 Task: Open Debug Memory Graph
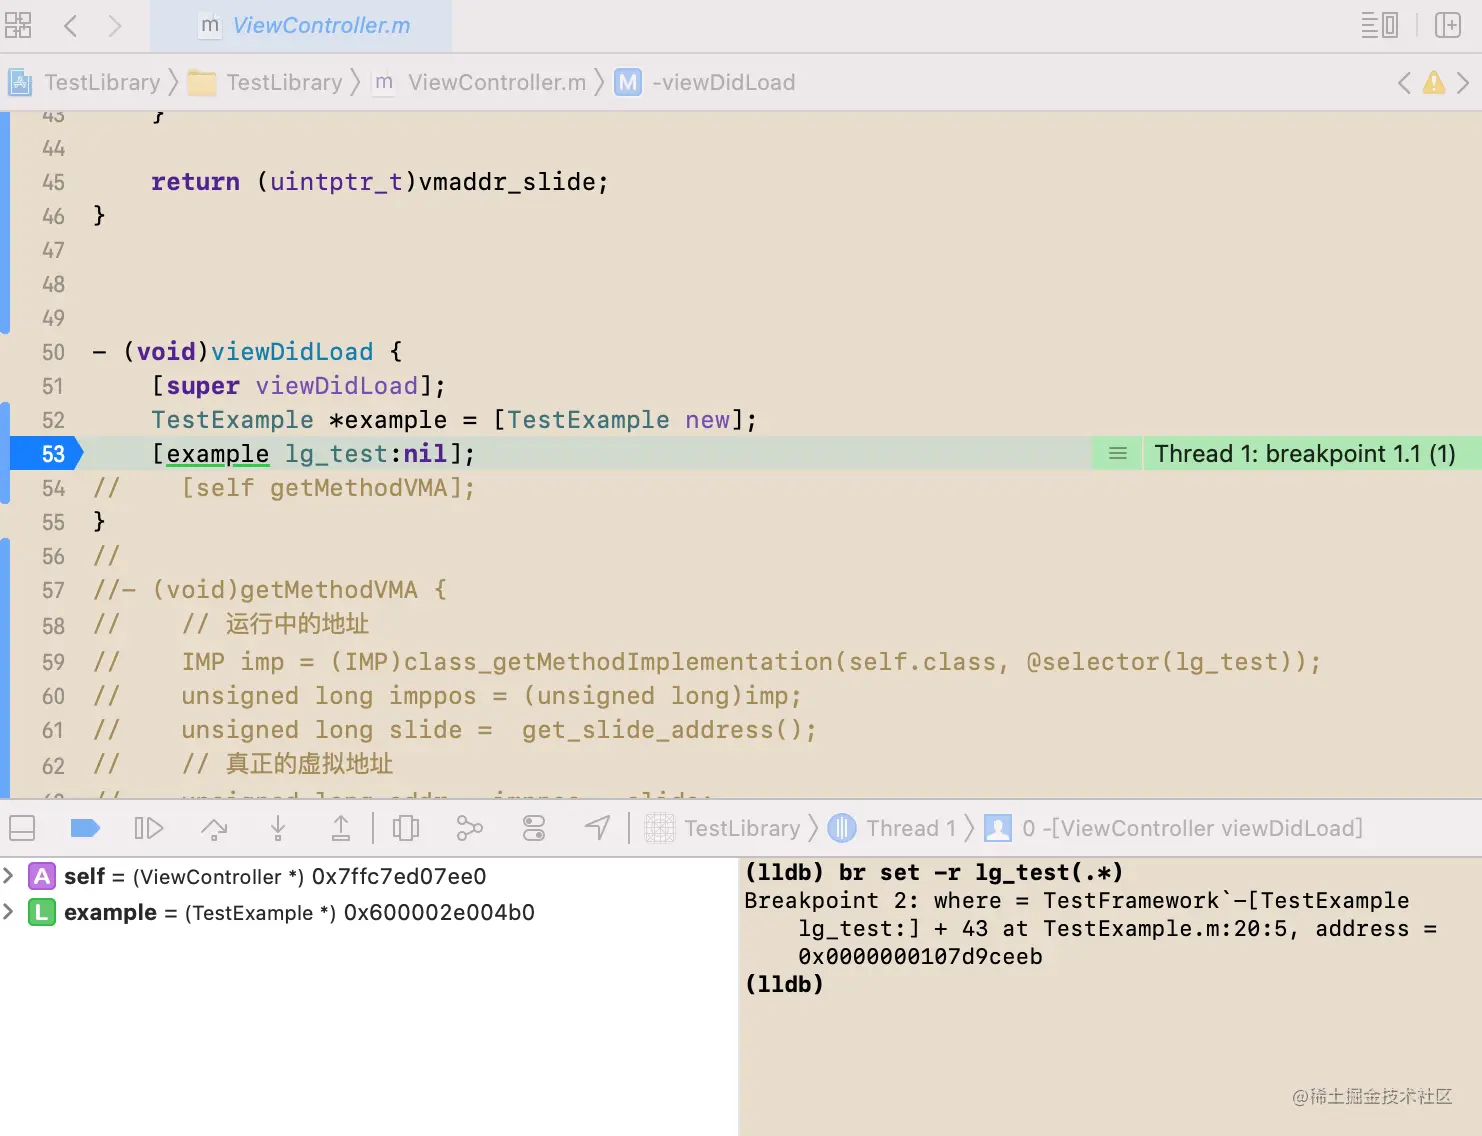coord(469,828)
